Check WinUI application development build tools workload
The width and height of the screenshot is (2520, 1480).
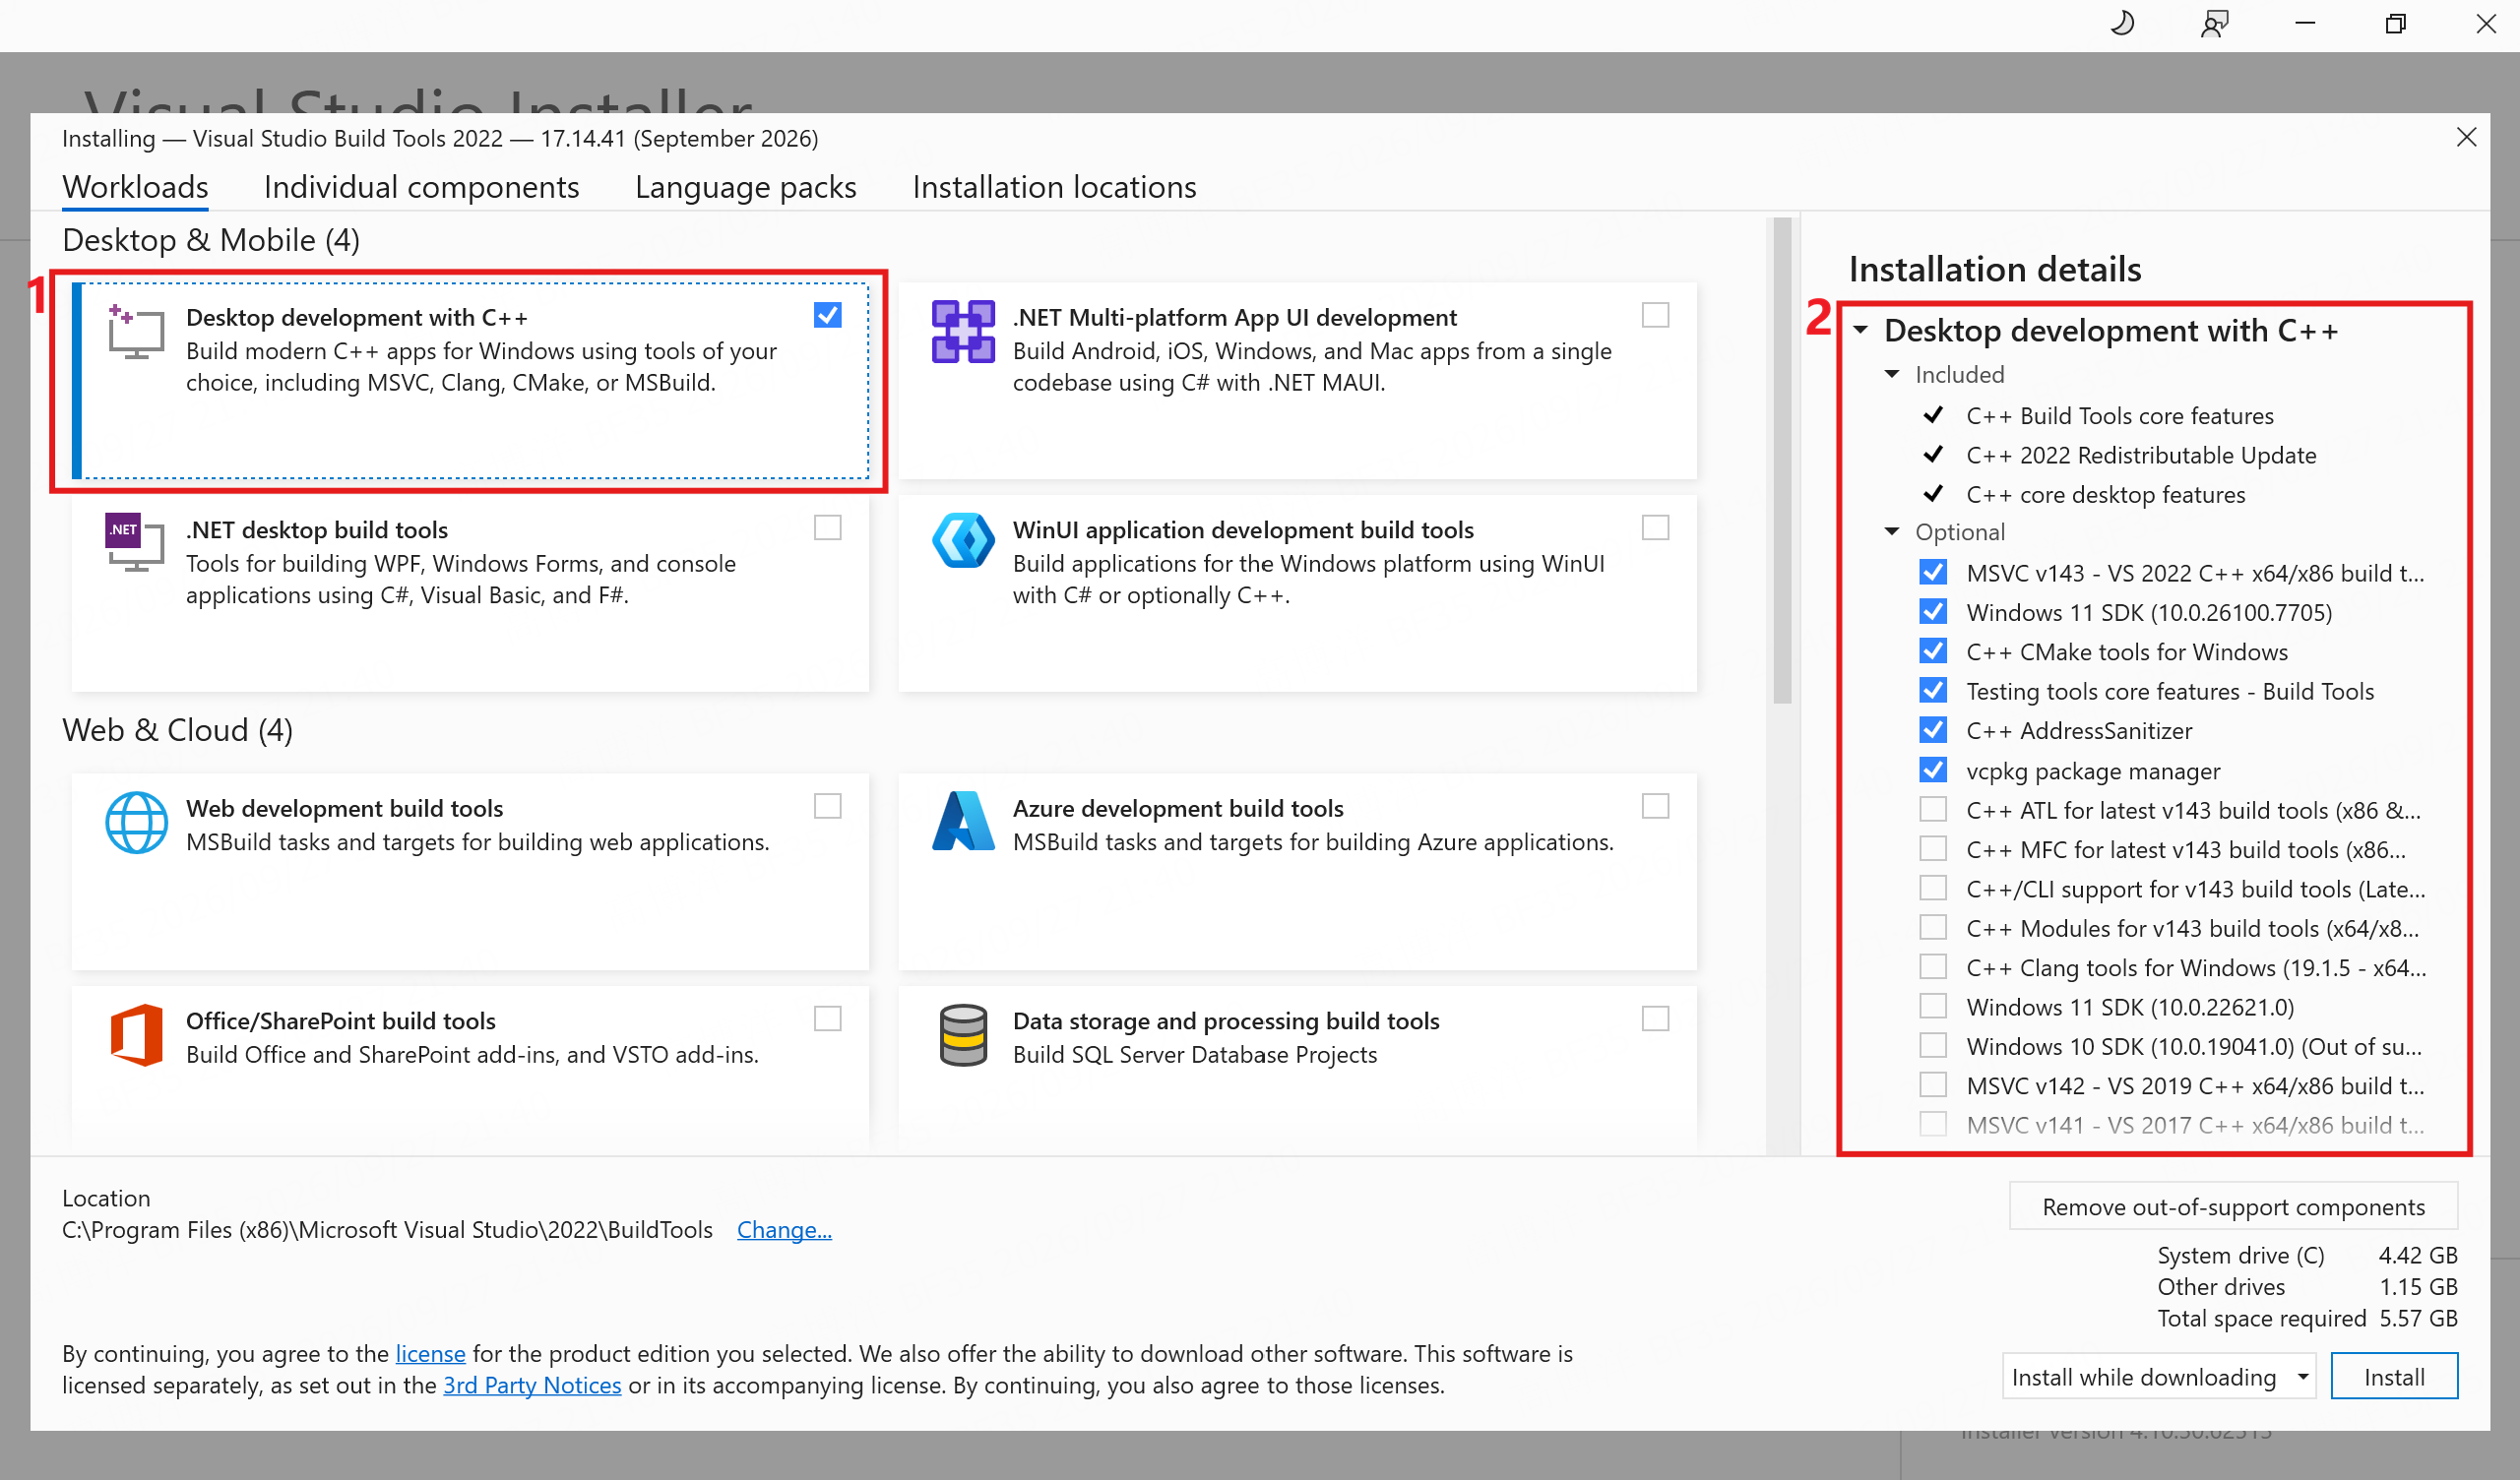tap(1655, 528)
